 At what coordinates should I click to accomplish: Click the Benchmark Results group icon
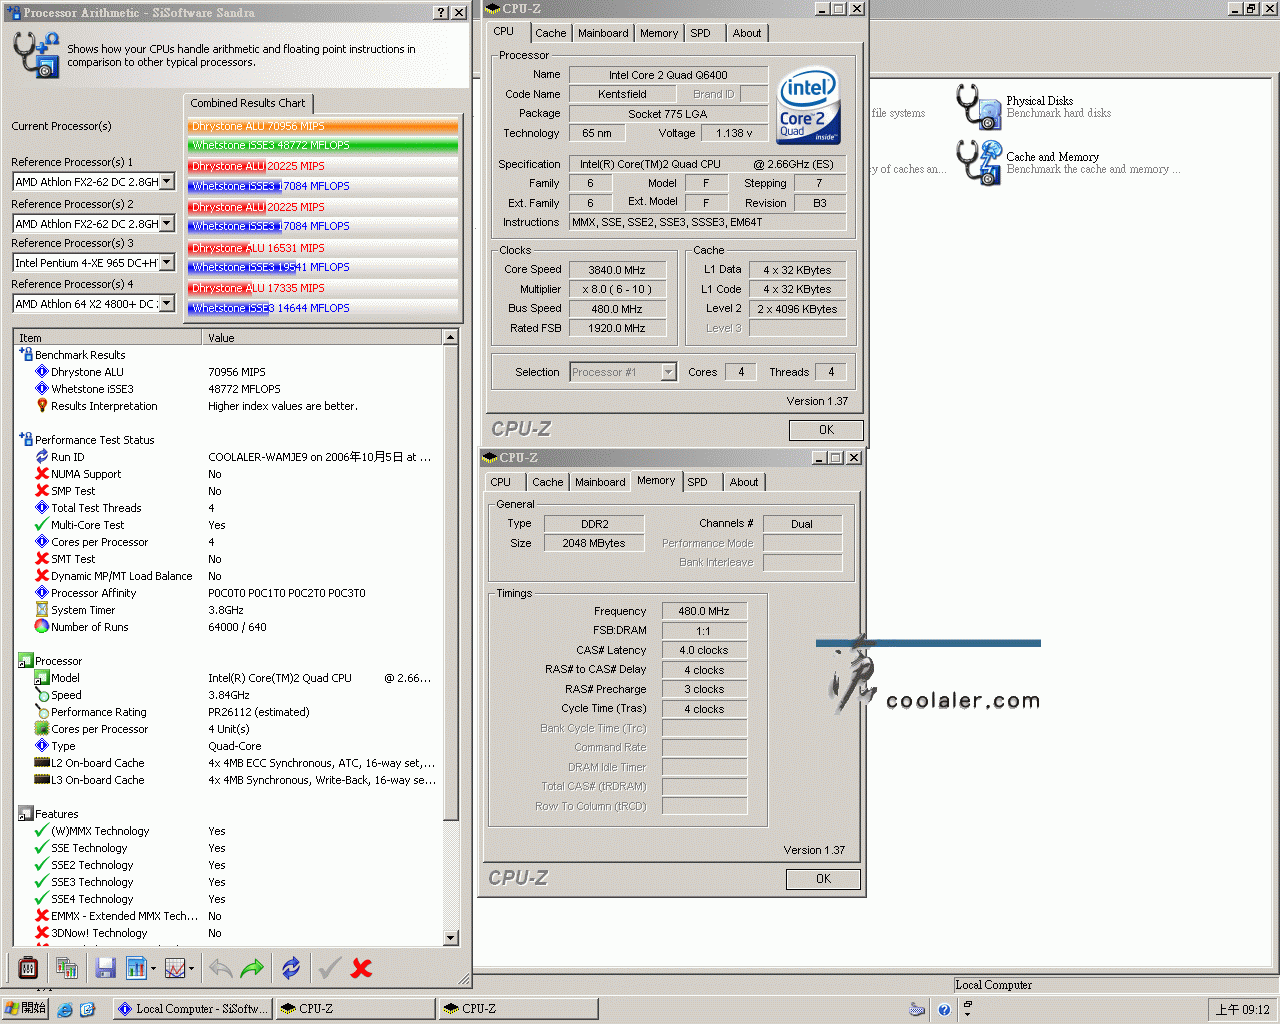[x=26, y=354]
